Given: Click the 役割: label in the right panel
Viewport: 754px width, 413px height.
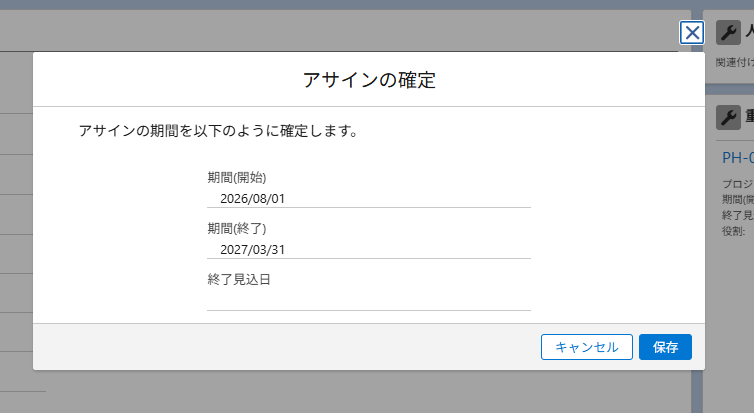Looking at the screenshot, I should click(733, 231).
